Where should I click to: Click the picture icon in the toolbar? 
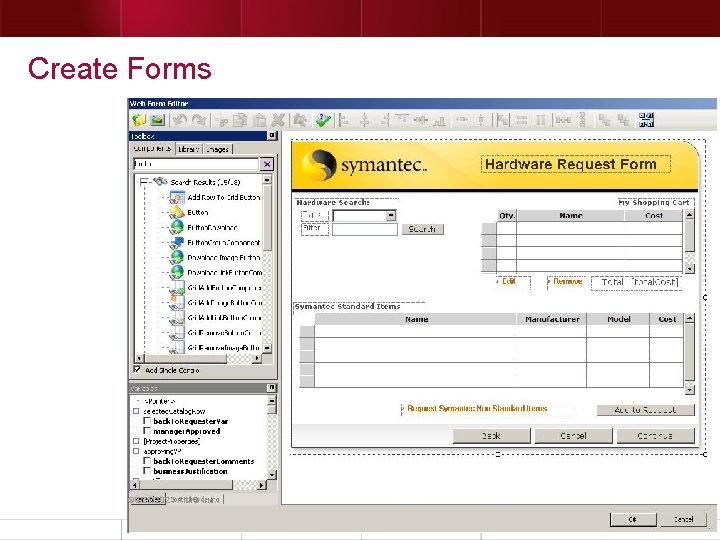[158, 120]
